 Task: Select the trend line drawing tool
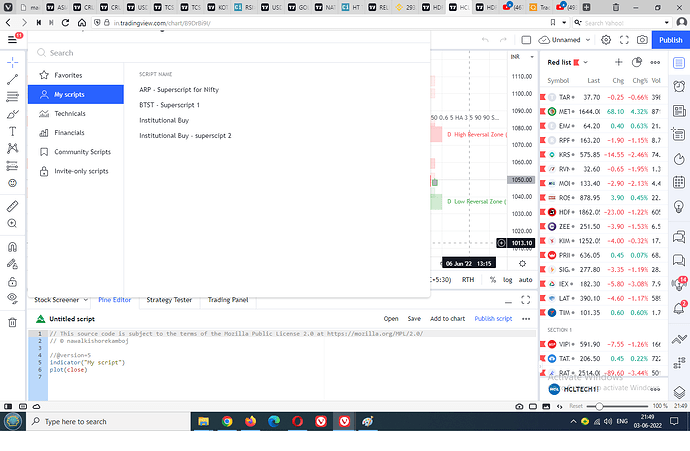[x=12, y=79]
